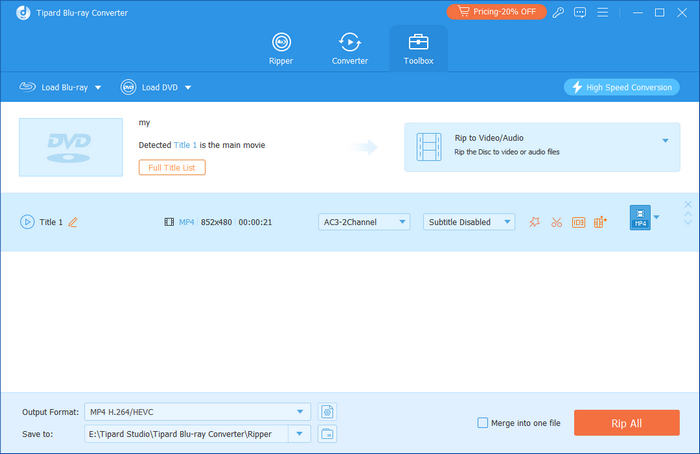Click the 00:00:21 duration text
The image size is (700, 454).
point(255,222)
